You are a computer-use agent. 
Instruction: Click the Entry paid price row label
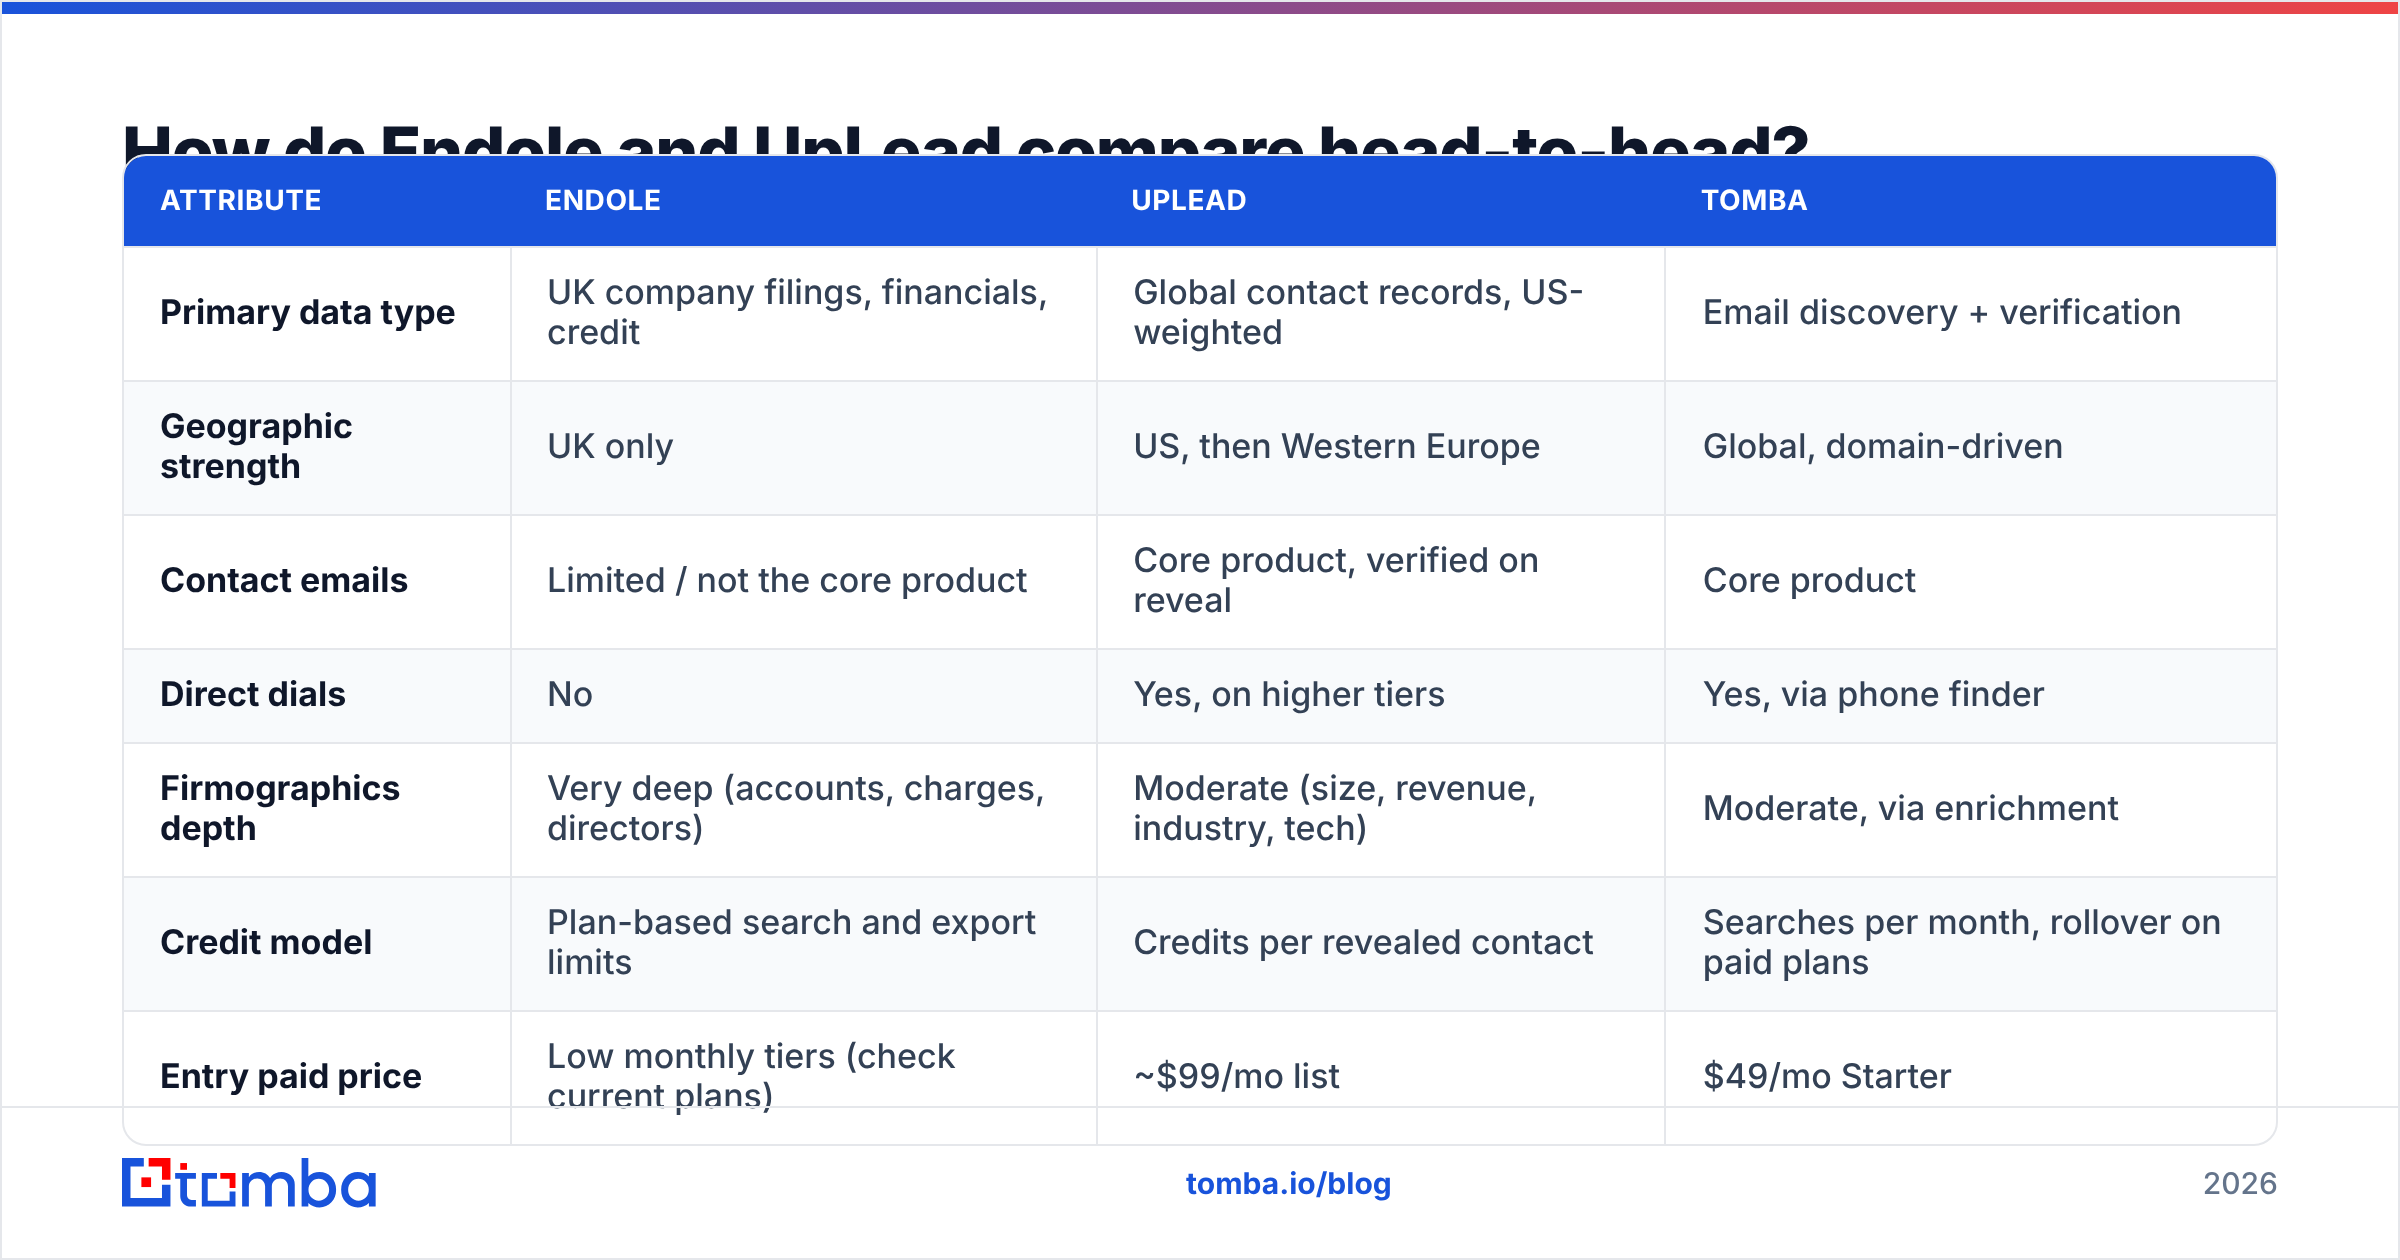pyautogui.click(x=291, y=1076)
